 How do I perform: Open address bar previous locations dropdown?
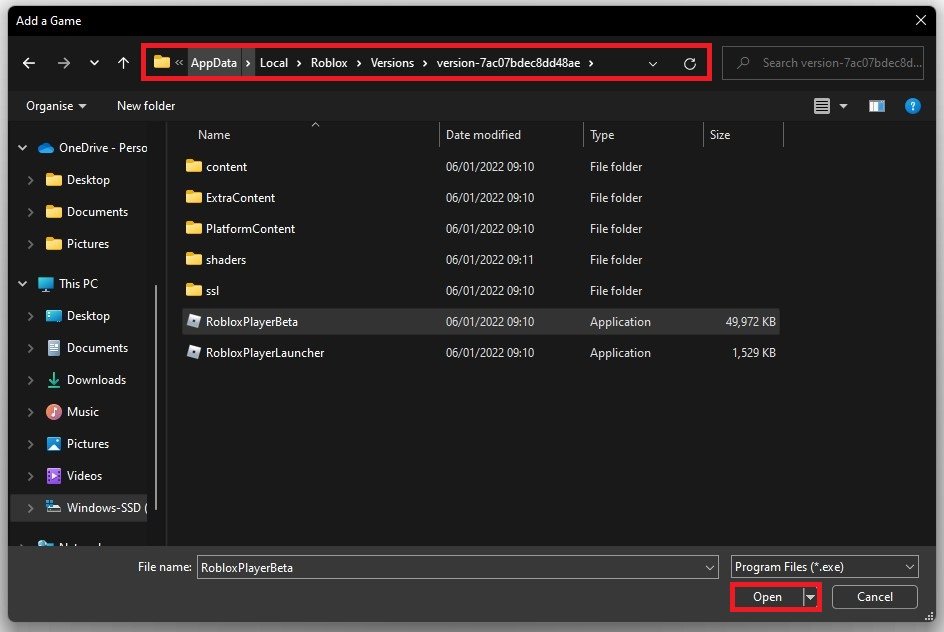pos(653,63)
